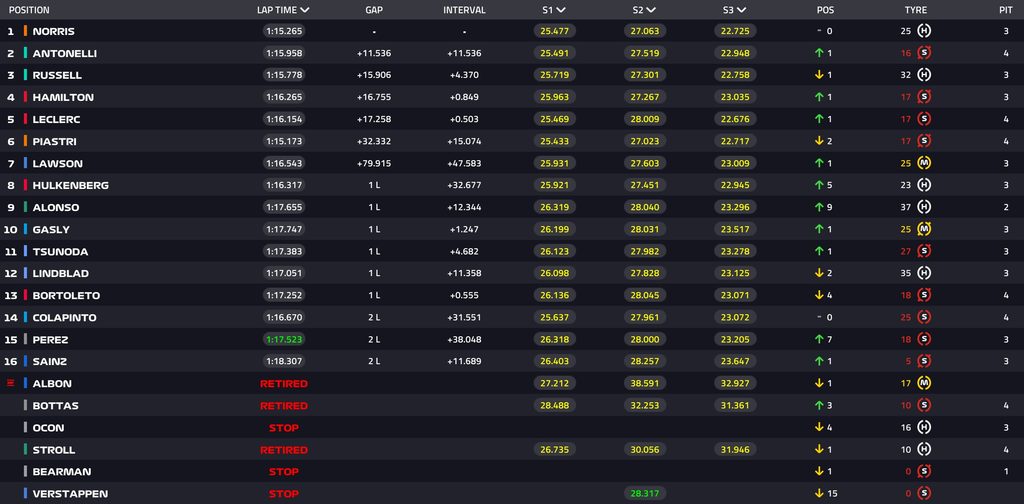Expand the S2 sector dropdown
1024x504 pixels.
(644, 10)
